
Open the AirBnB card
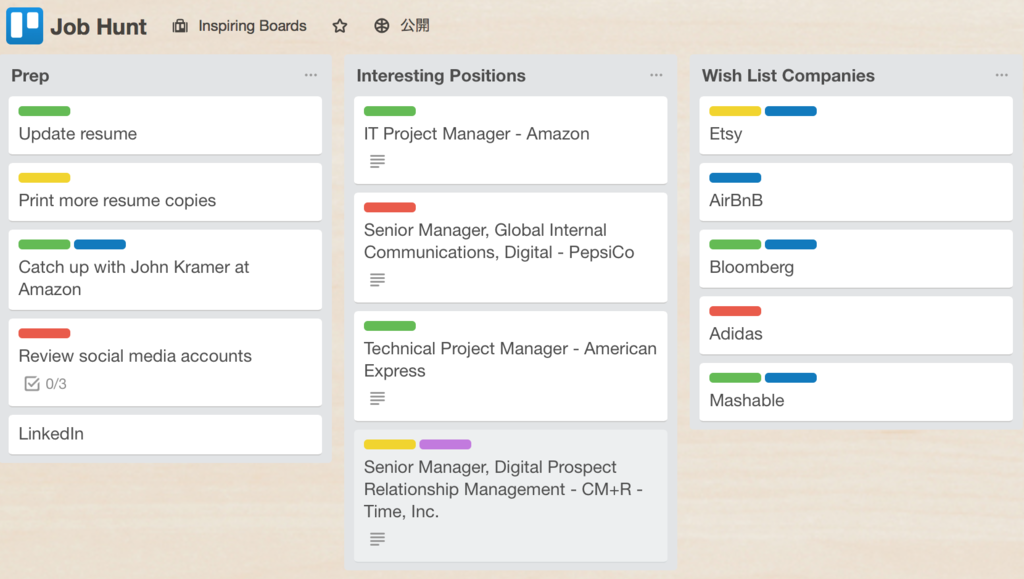point(856,192)
